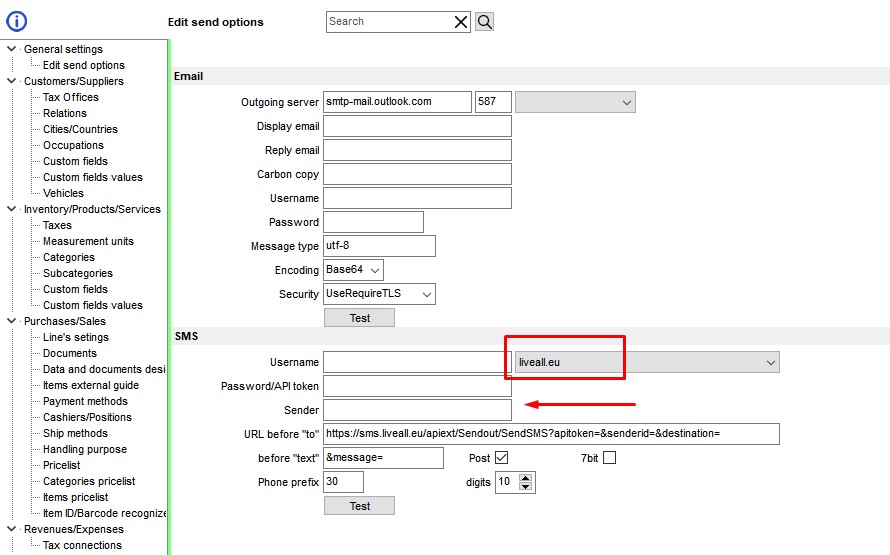Click the Carbon copy field

(x=417, y=174)
